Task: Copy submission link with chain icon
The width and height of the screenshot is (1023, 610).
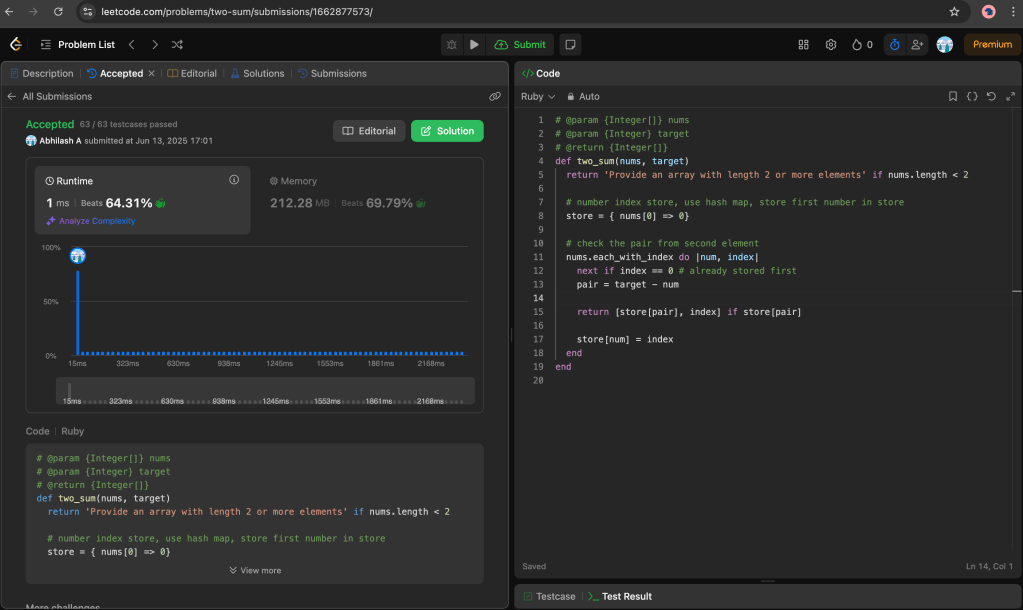Action: [x=494, y=97]
